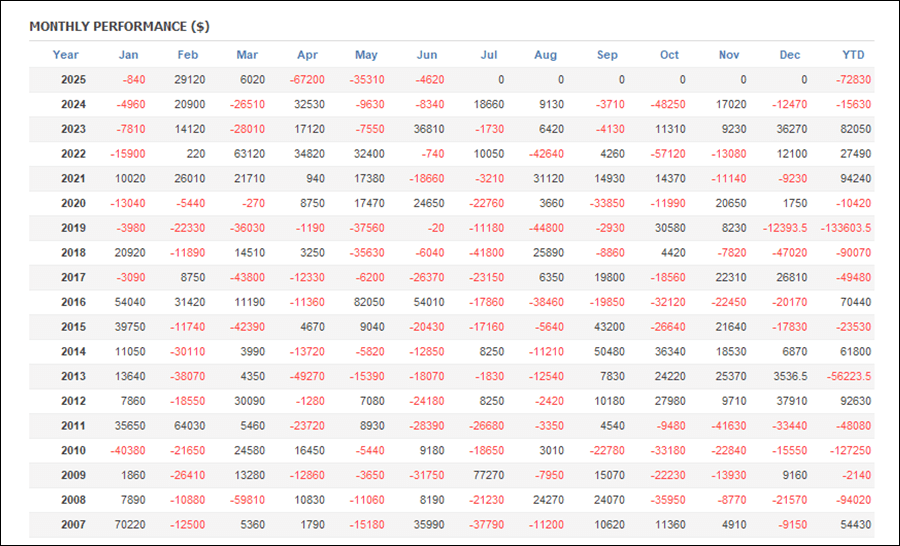Click the 2025 YTD value -72830
This screenshot has width=900, height=546.
[x=854, y=80]
